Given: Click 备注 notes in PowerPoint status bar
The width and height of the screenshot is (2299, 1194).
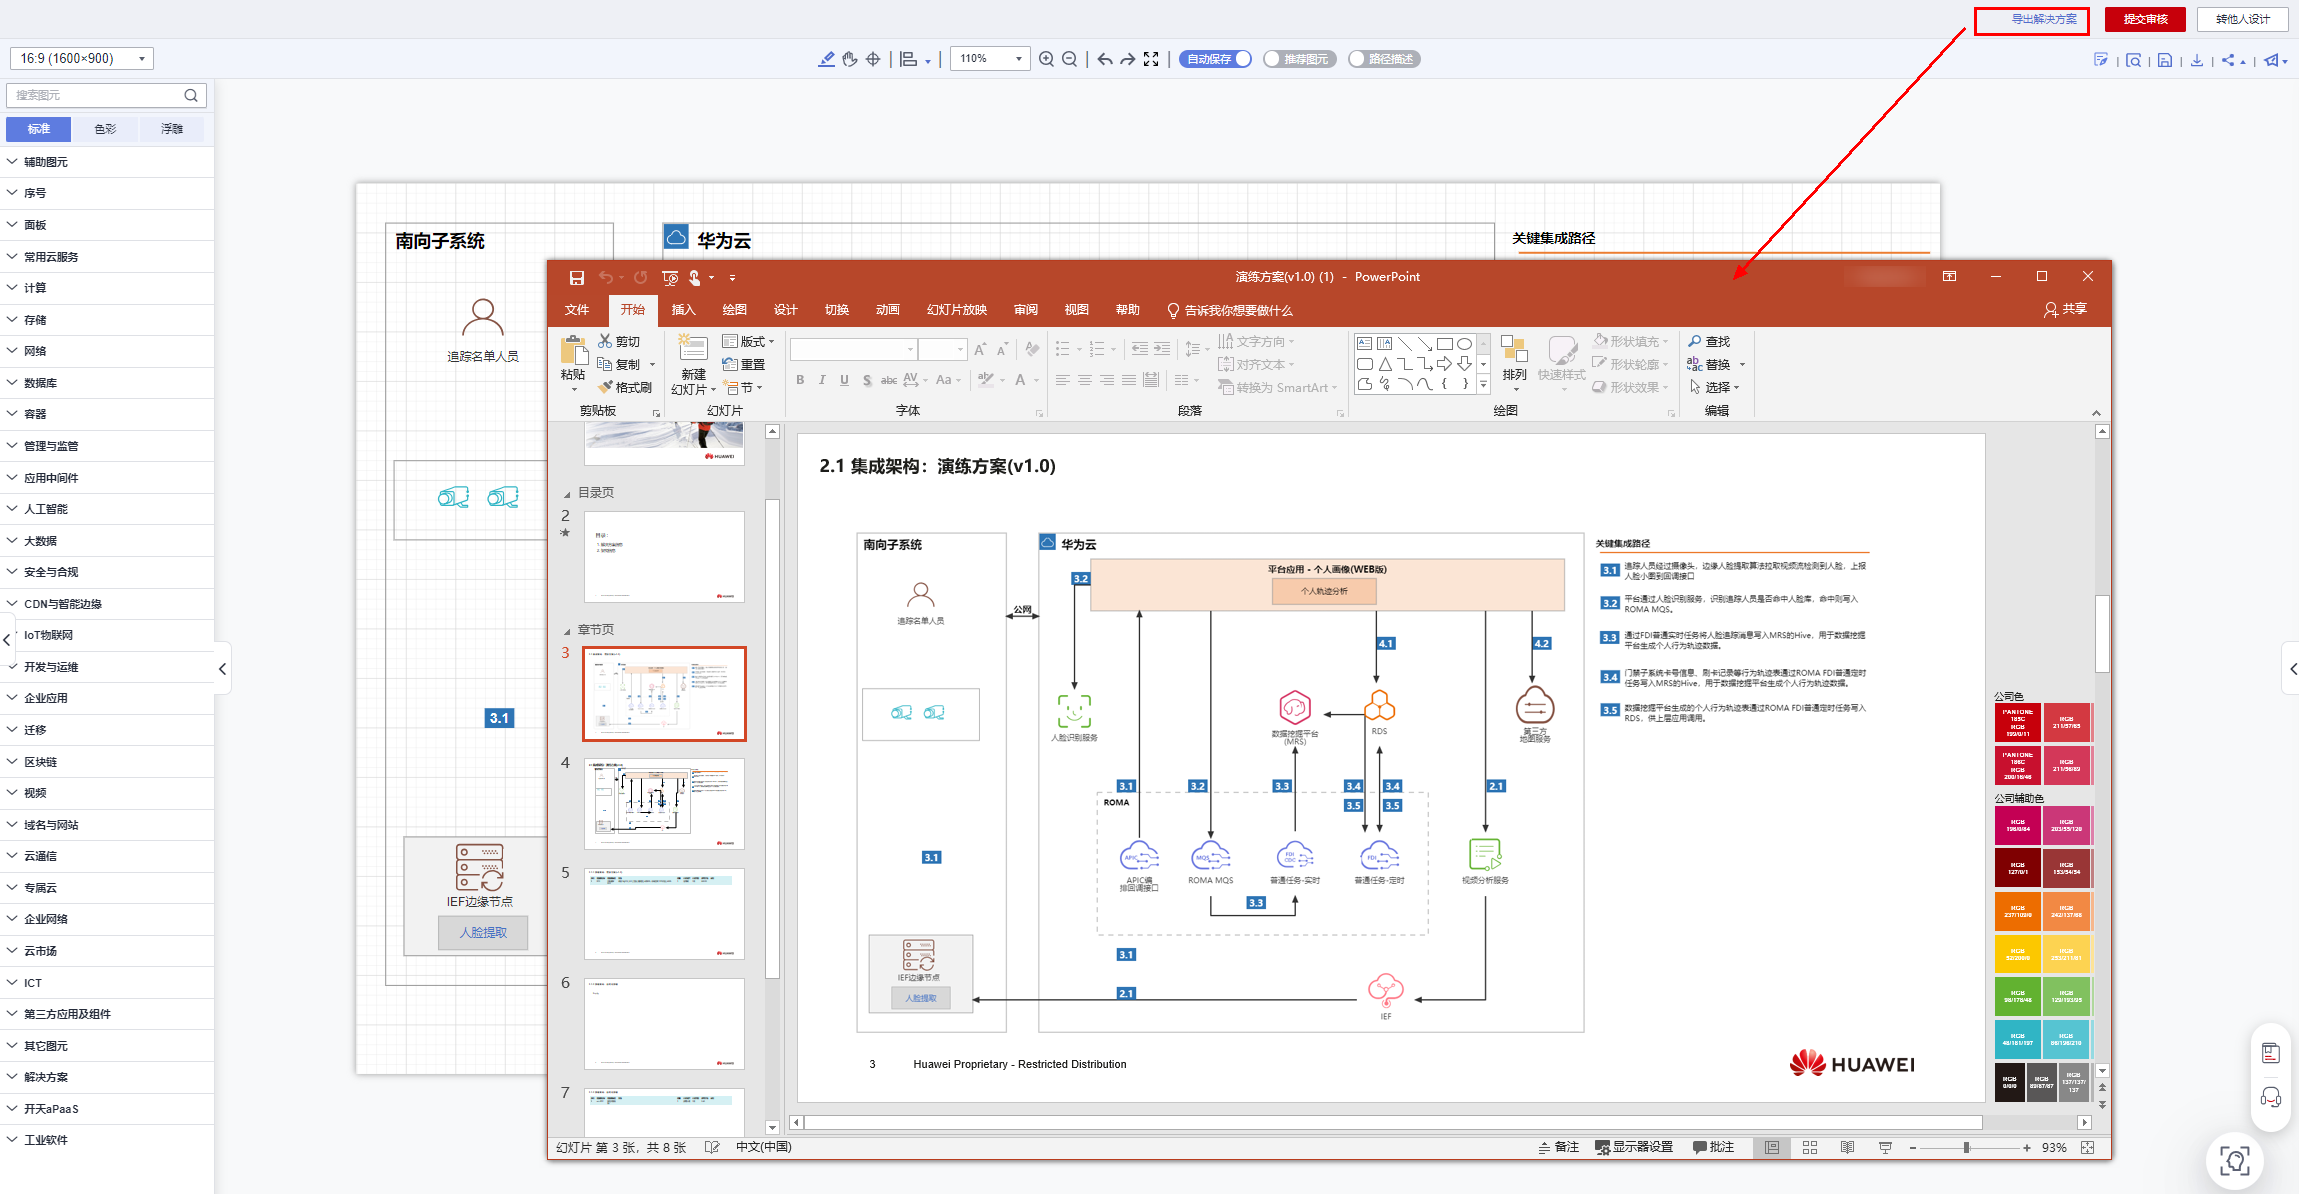Looking at the screenshot, I should tap(1558, 1148).
